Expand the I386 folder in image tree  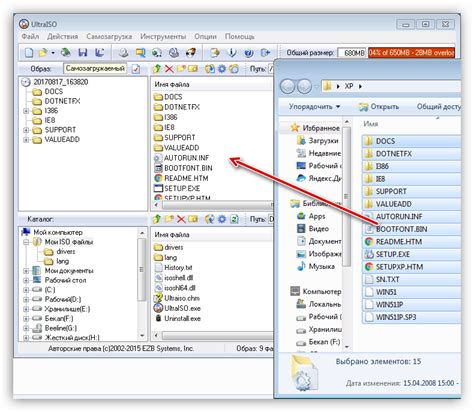pyautogui.click(x=26, y=111)
